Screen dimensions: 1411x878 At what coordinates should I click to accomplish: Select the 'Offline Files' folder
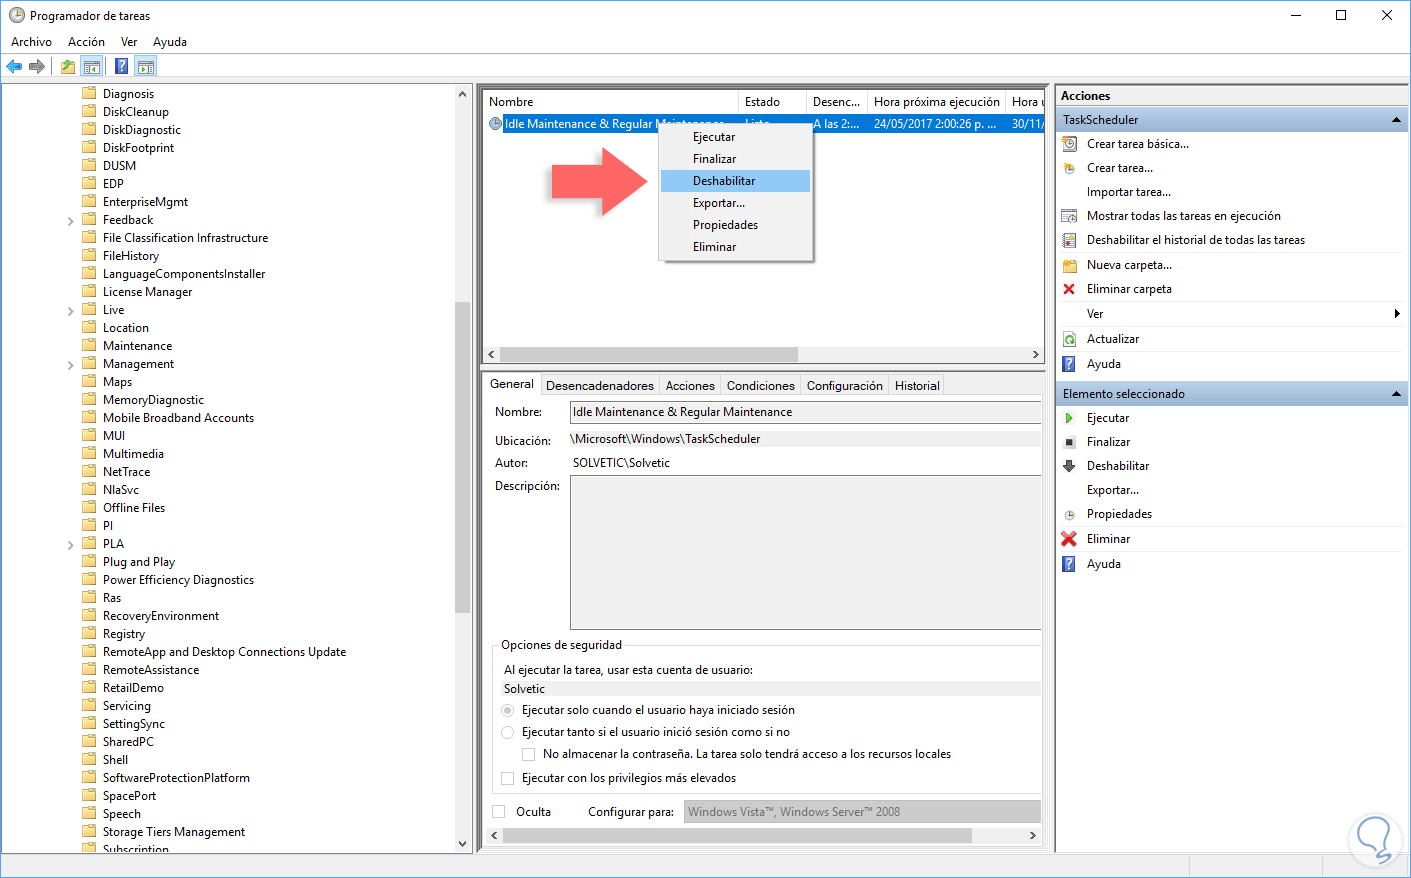134,508
